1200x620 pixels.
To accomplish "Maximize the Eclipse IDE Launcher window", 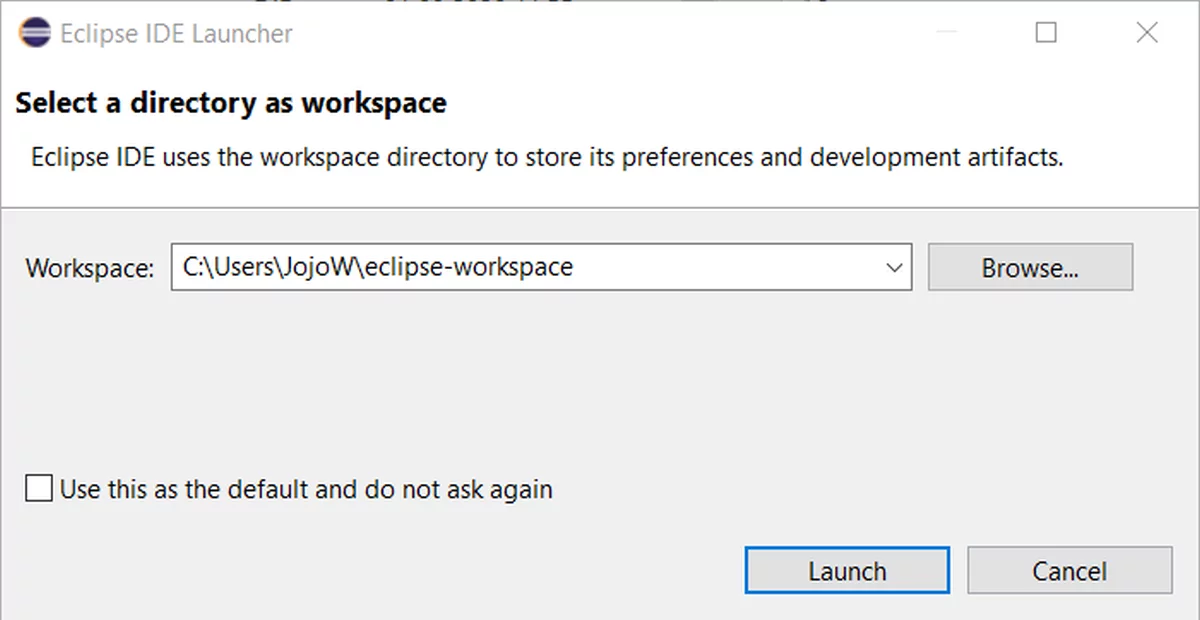I will coord(1046,33).
